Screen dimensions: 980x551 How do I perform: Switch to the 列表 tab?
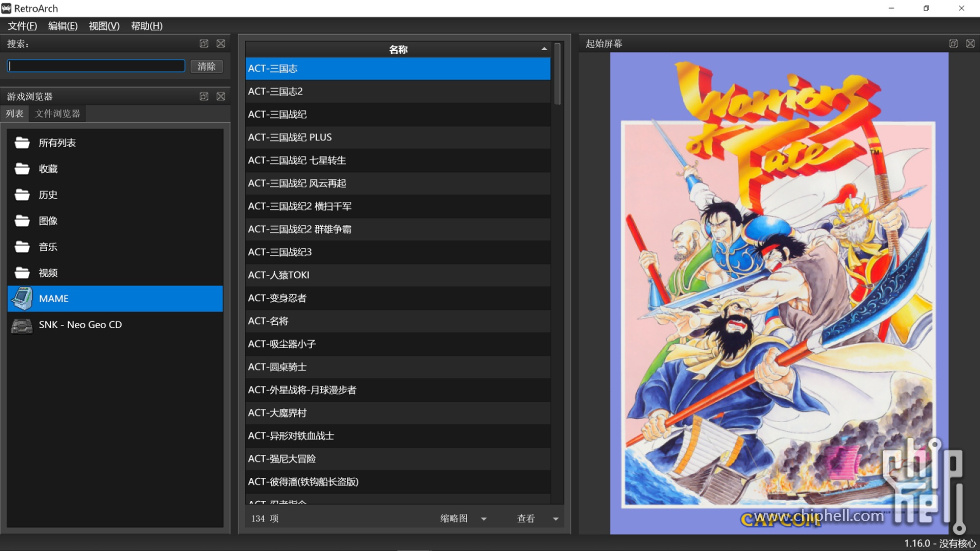(14, 114)
